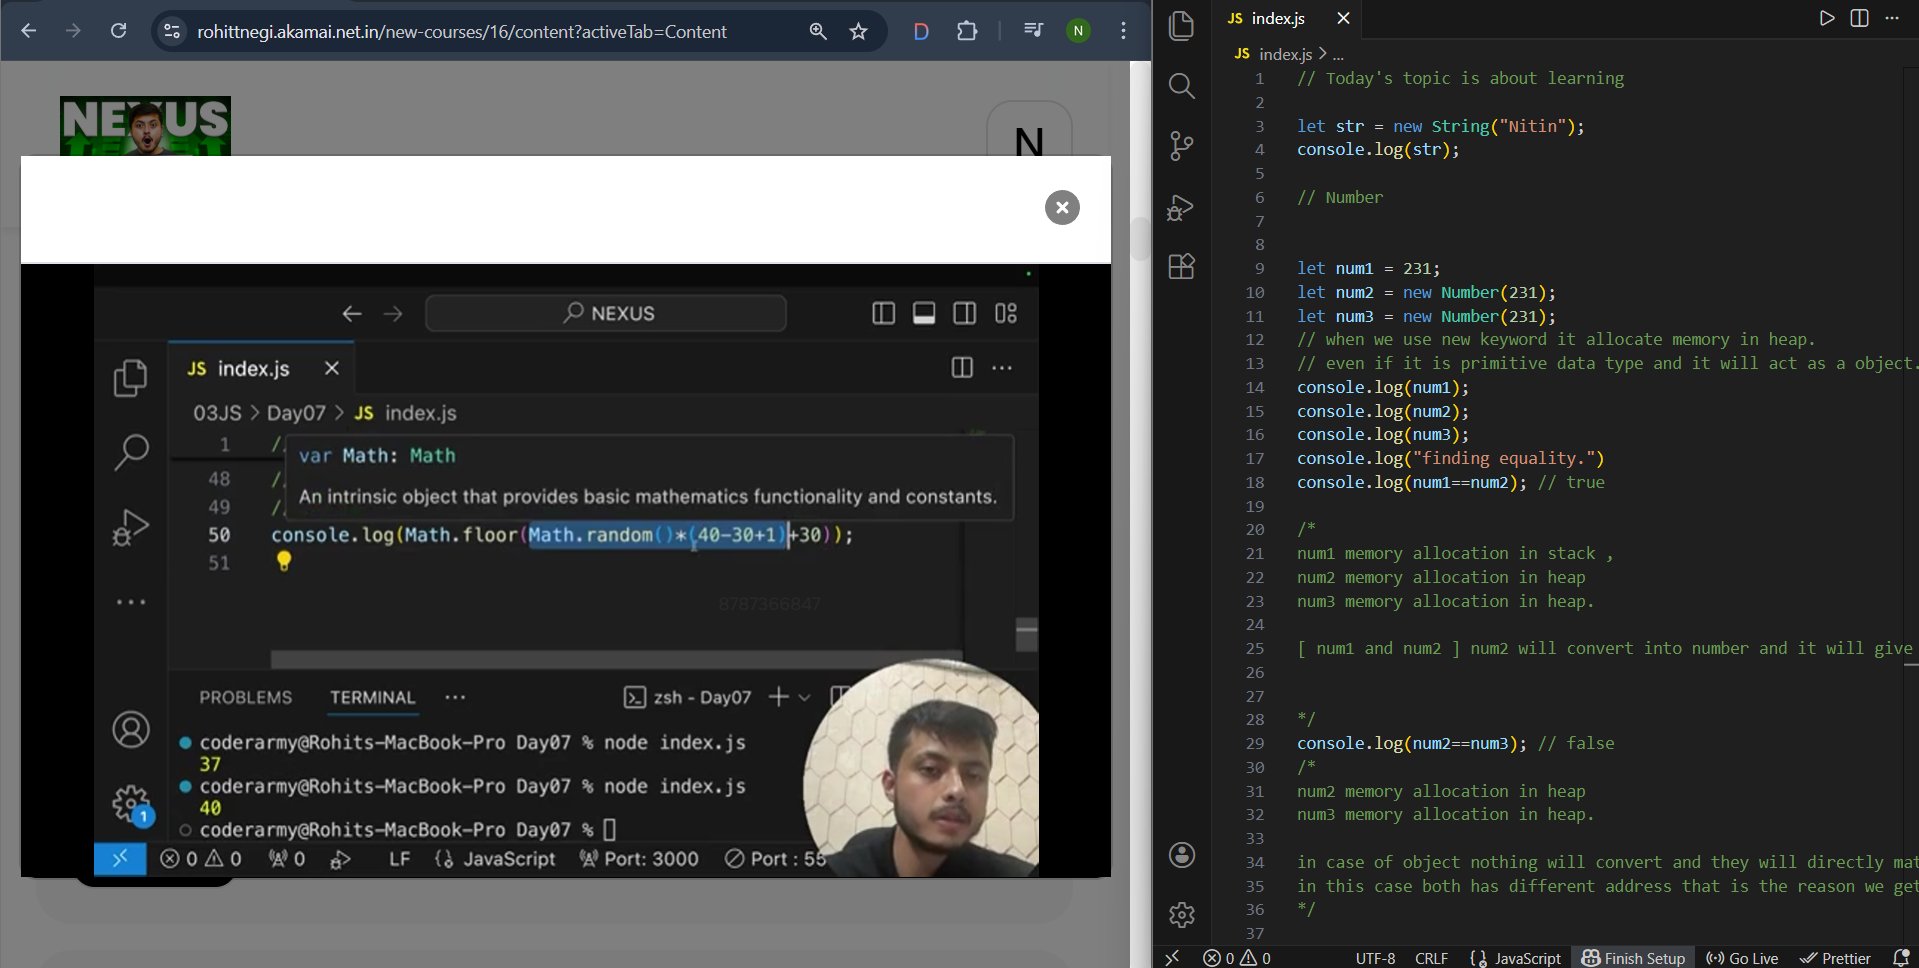Open the UTF-8 encoding selector
Image resolution: width=1919 pixels, height=968 pixels.
(x=1375, y=958)
